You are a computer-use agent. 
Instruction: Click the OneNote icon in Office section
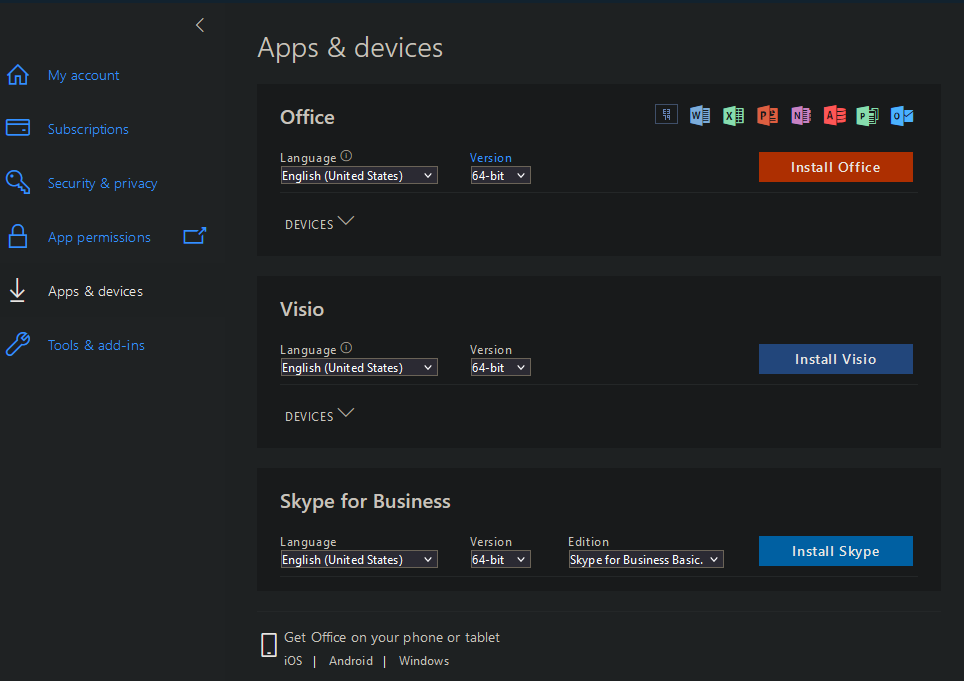801,115
